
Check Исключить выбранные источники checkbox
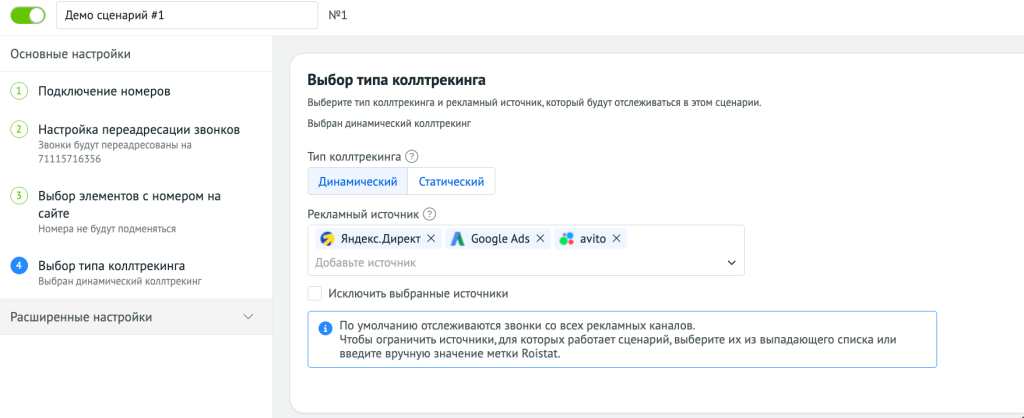(x=315, y=294)
